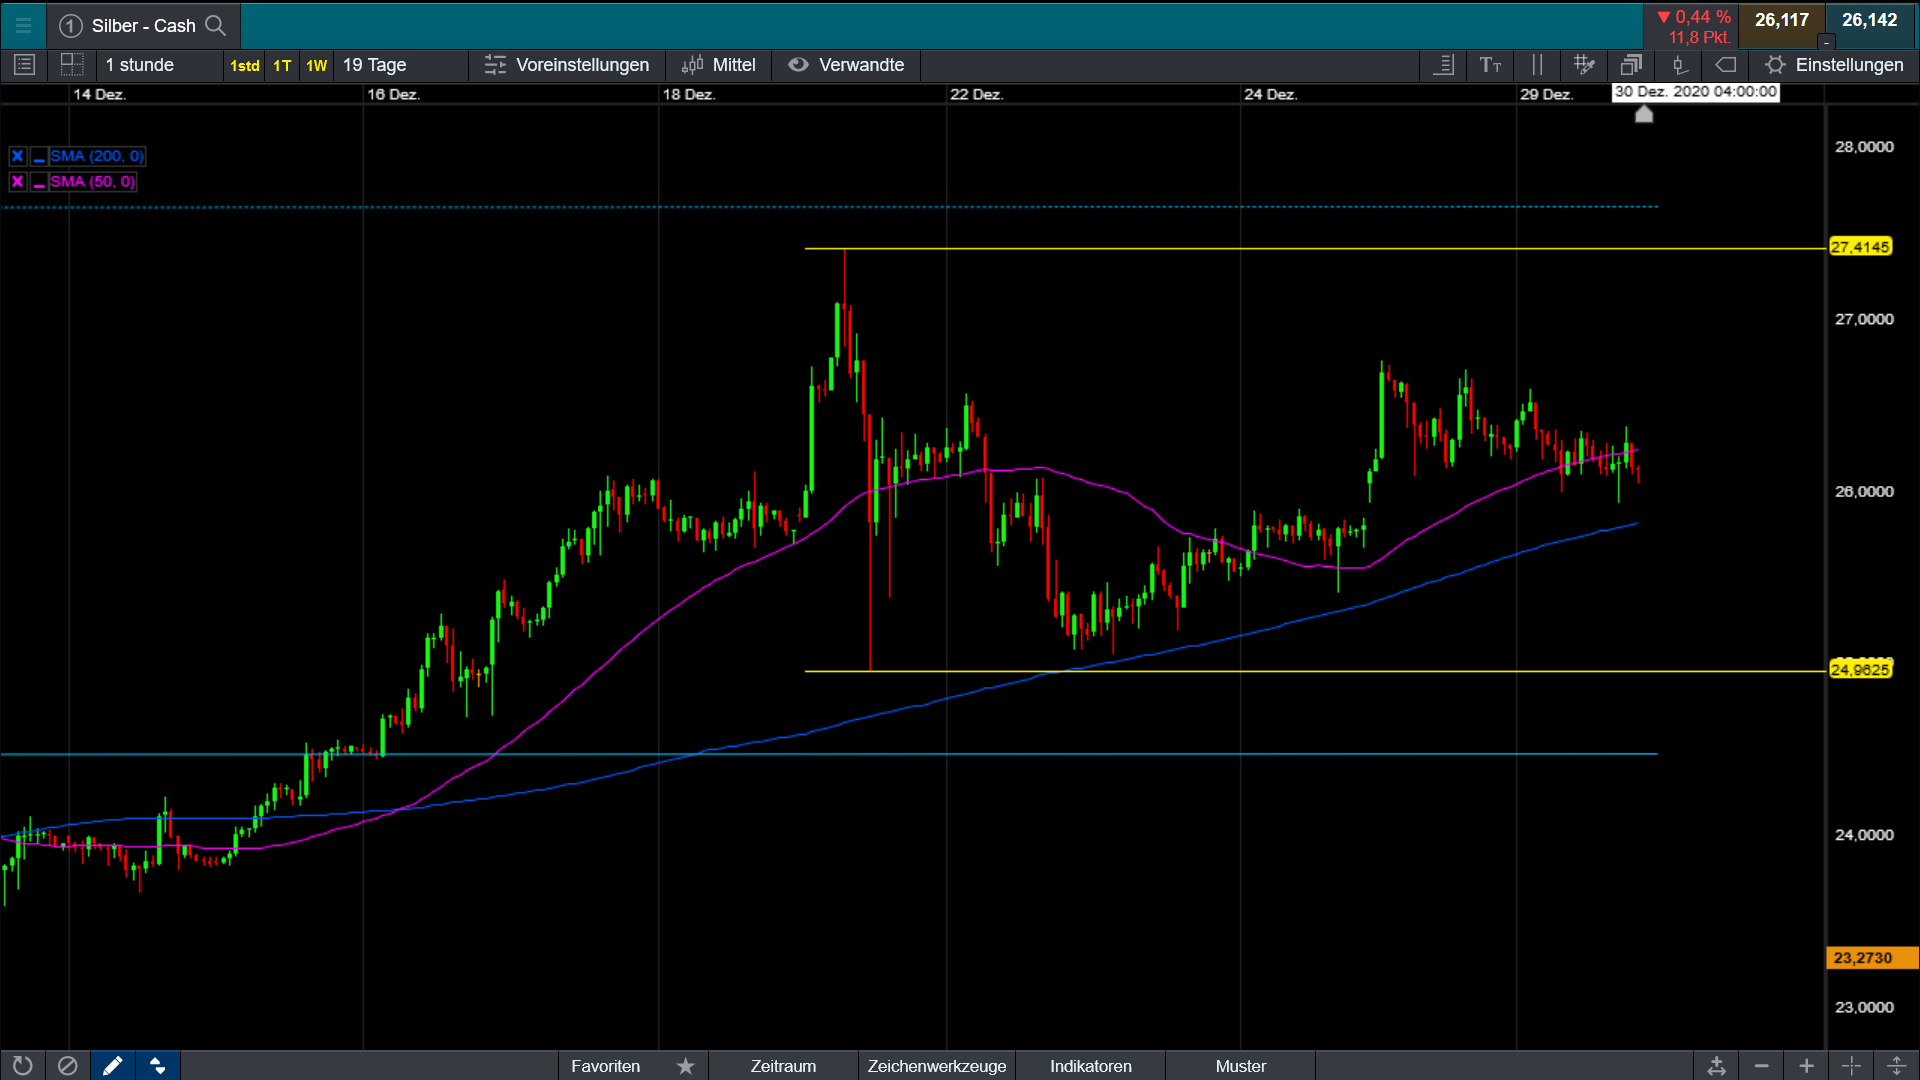
Task: Open the Zeichenwerkzeuge tab
Action: [x=936, y=1066]
